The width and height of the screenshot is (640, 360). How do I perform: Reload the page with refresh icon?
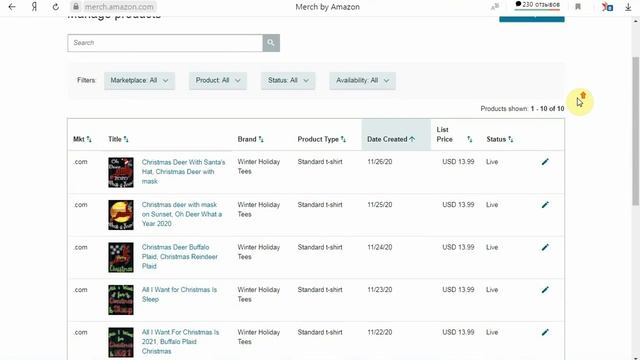tap(56, 7)
